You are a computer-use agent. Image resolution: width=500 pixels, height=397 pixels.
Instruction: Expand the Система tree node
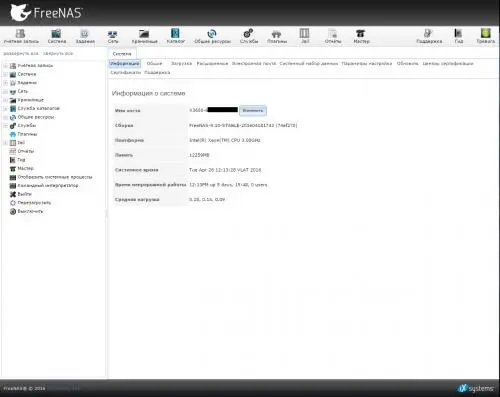pyautogui.click(x=5, y=74)
